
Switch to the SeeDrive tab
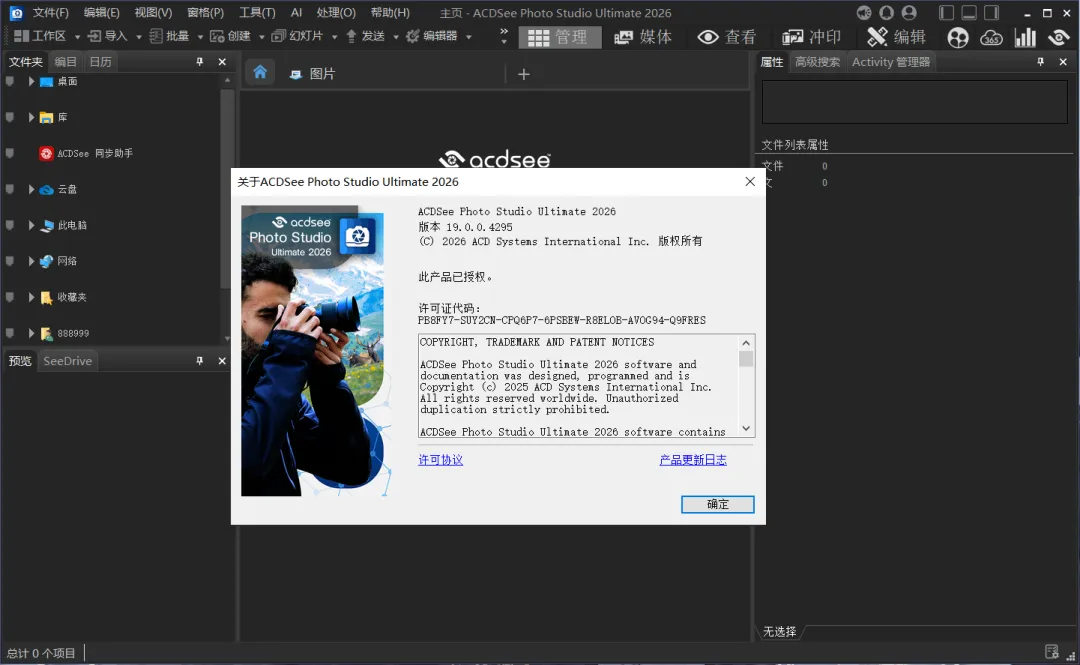click(x=68, y=360)
